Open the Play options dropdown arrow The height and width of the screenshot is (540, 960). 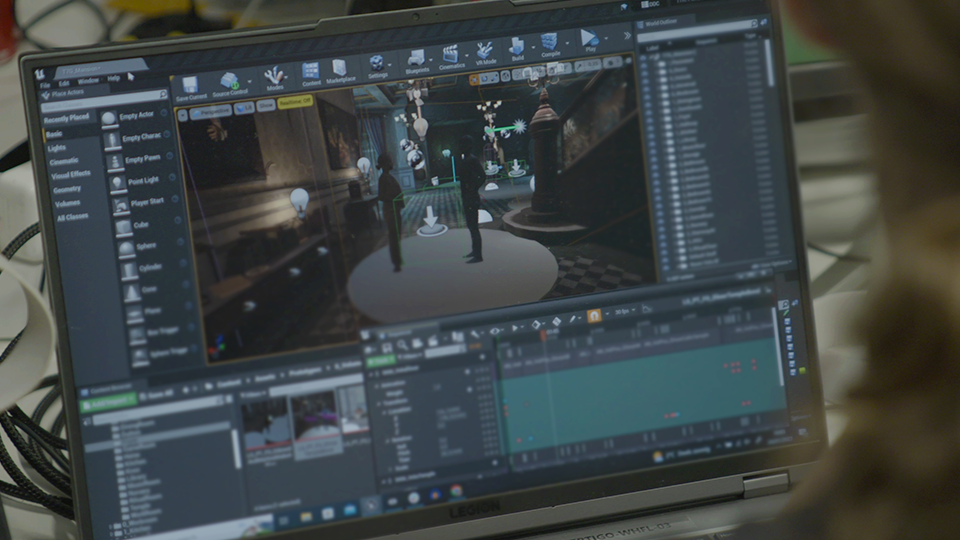pyautogui.click(x=607, y=38)
